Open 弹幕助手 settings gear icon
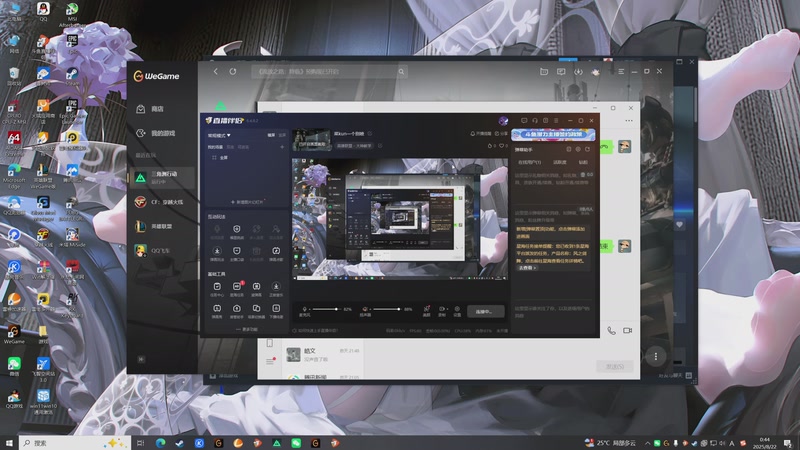Screen dimensions: 800x450 [578, 149]
